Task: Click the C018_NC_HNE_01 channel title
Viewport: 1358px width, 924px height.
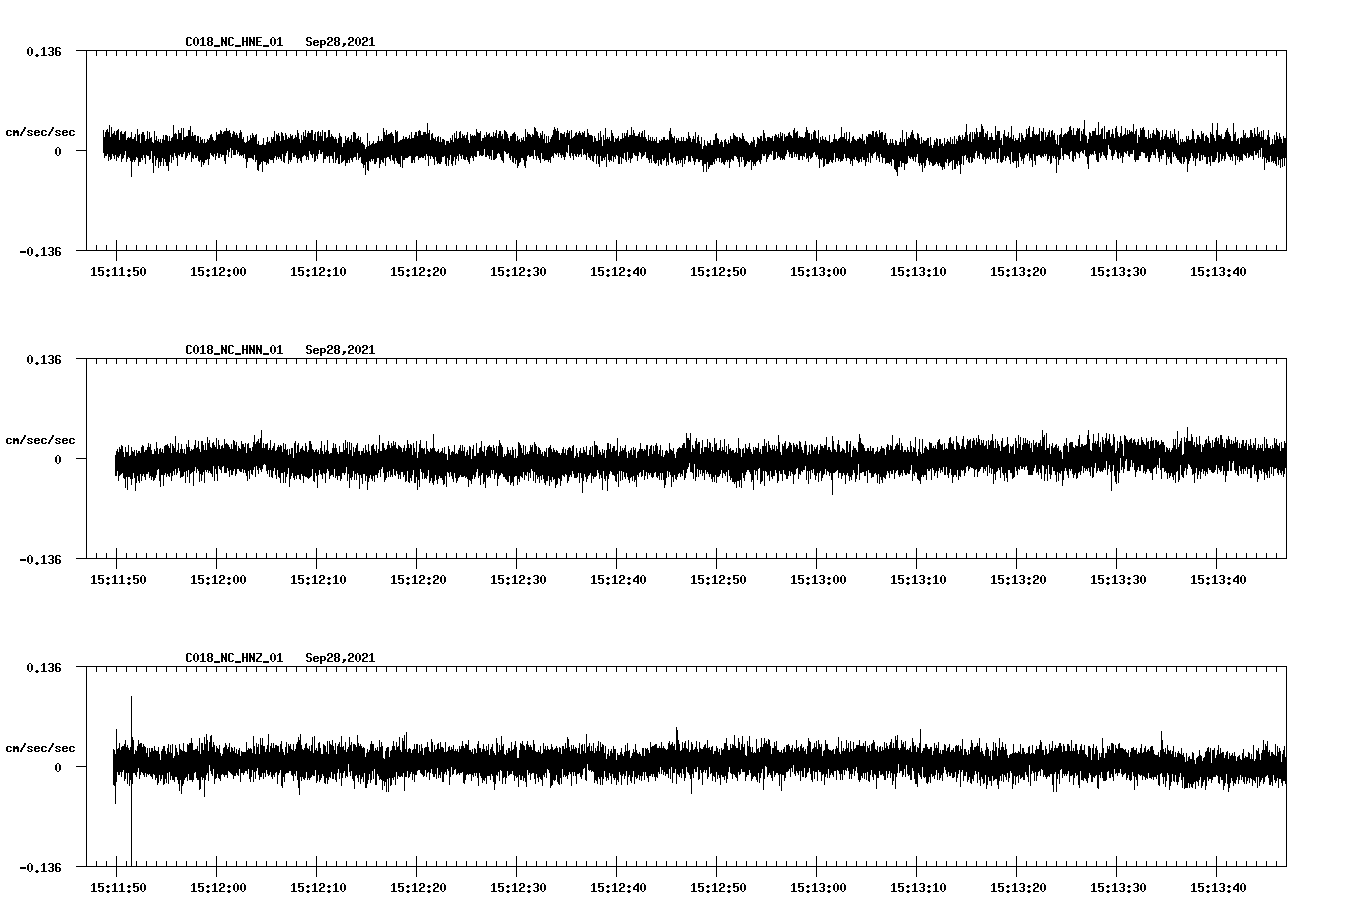Action: pos(234,42)
